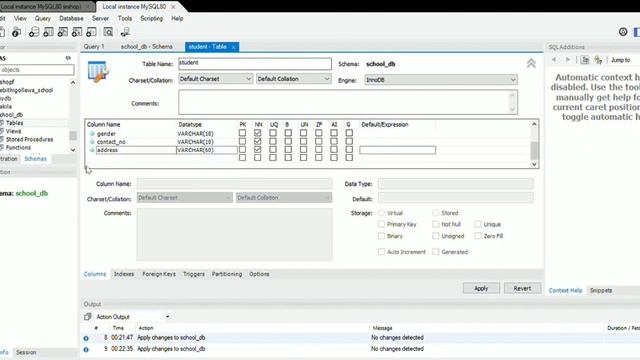Click the Revert button
Screen dimensions: 640x360
point(522,288)
